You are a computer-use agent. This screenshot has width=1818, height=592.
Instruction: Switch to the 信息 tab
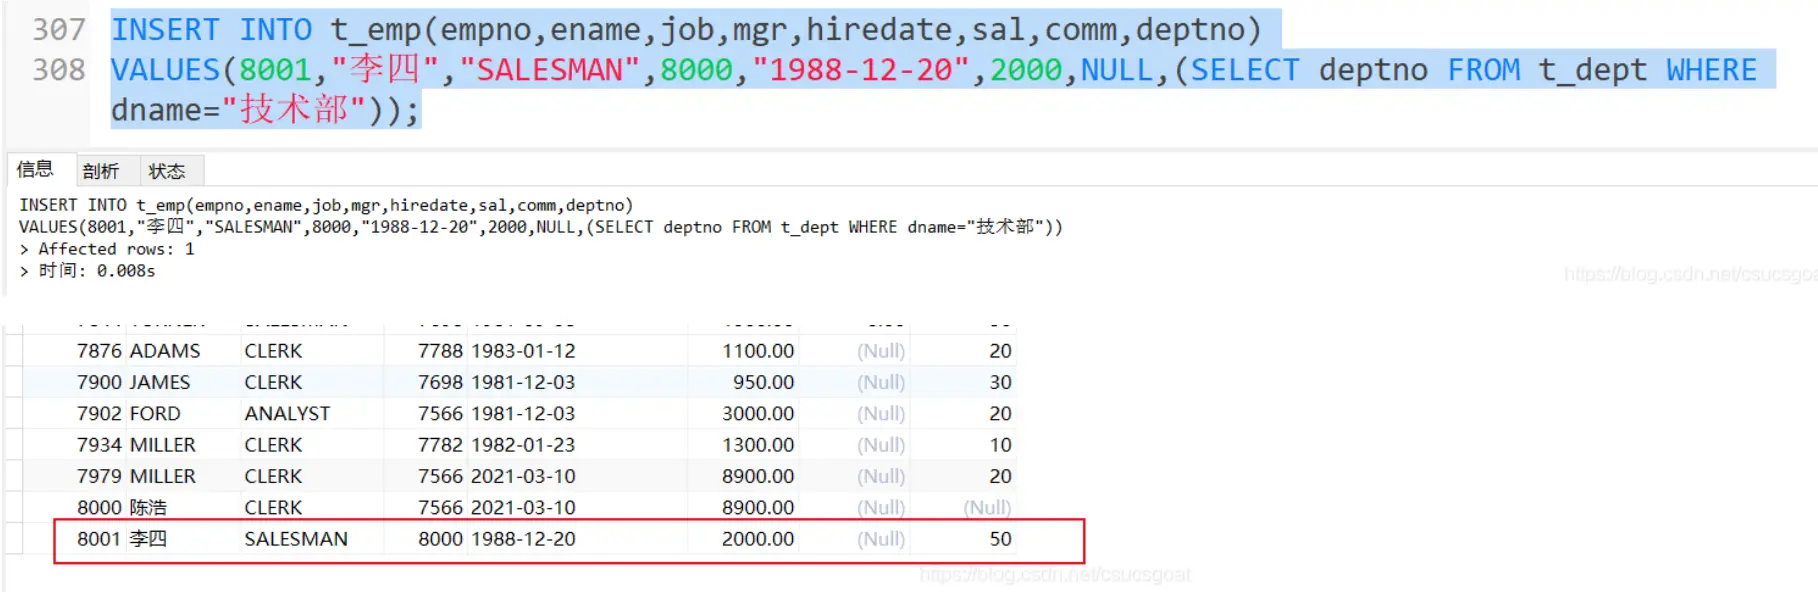[36, 169]
